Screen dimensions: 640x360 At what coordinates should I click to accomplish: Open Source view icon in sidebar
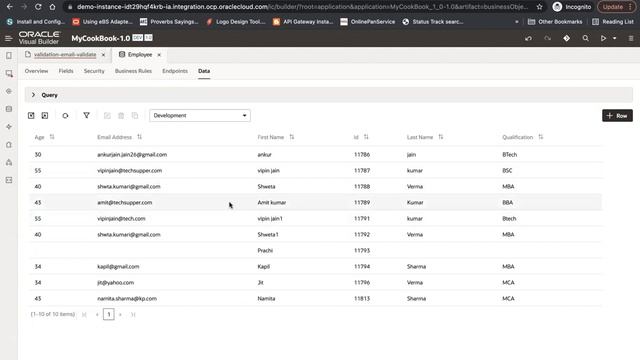click(x=9, y=180)
